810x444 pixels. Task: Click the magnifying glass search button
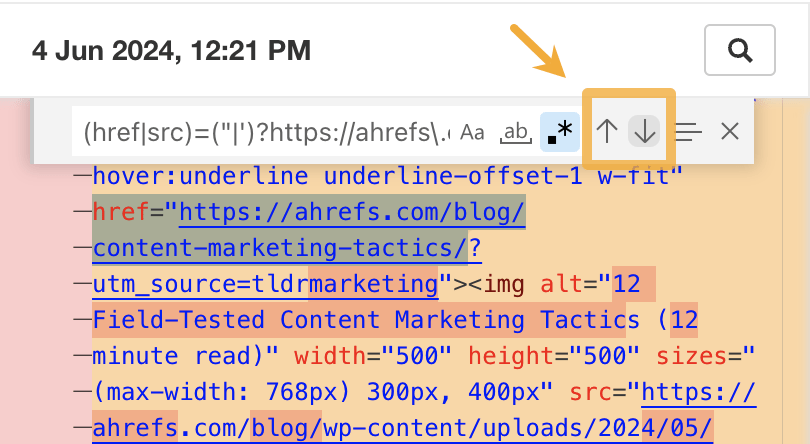coord(740,49)
